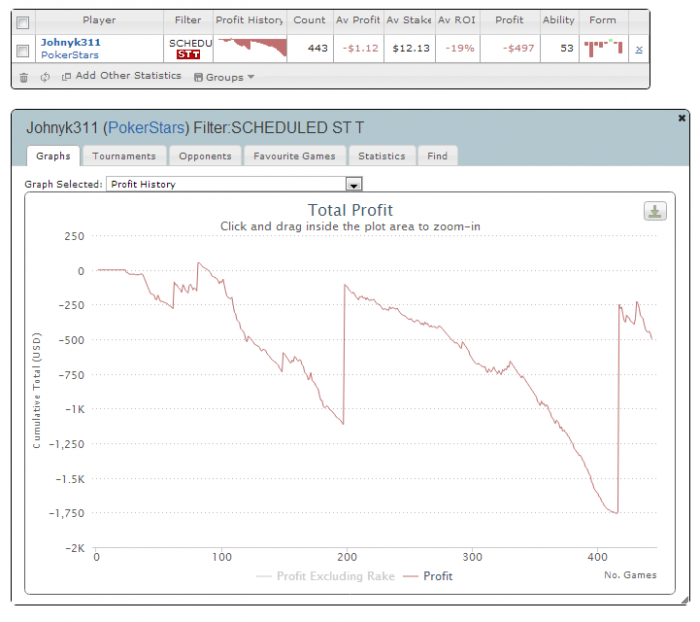Click the panel resize grip corner
This screenshot has height=622, width=700.
pyautogui.click(x=685, y=601)
